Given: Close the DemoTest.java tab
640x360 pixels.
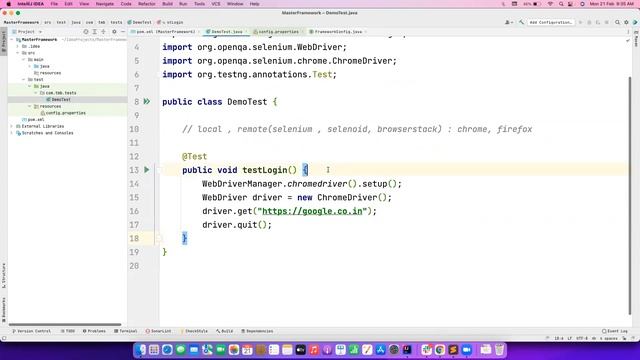Looking at the screenshot, I should pos(246,31).
